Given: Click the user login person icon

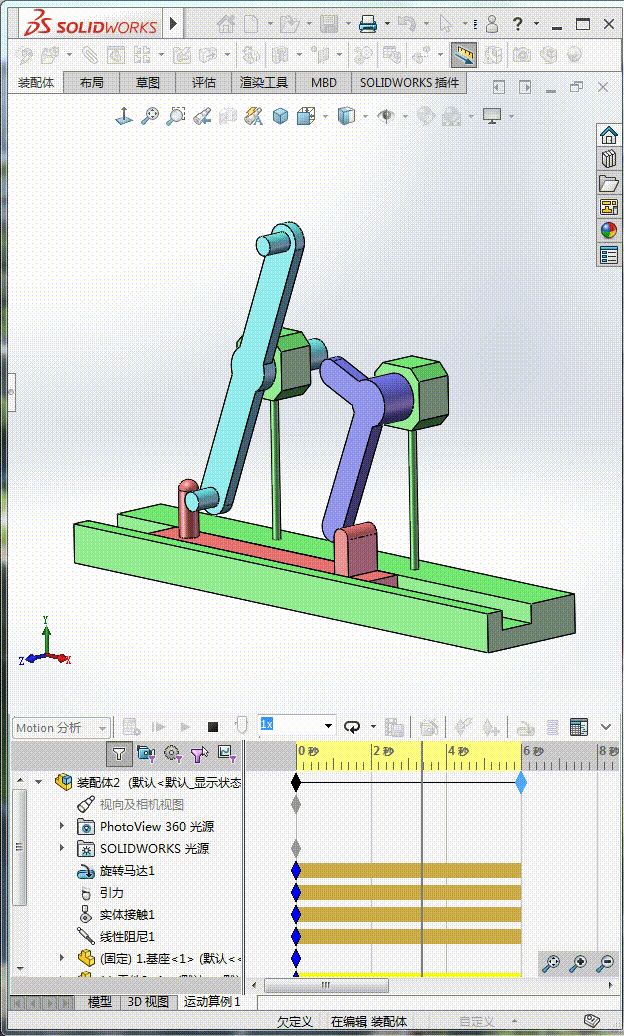Looking at the screenshot, I should point(491,24).
